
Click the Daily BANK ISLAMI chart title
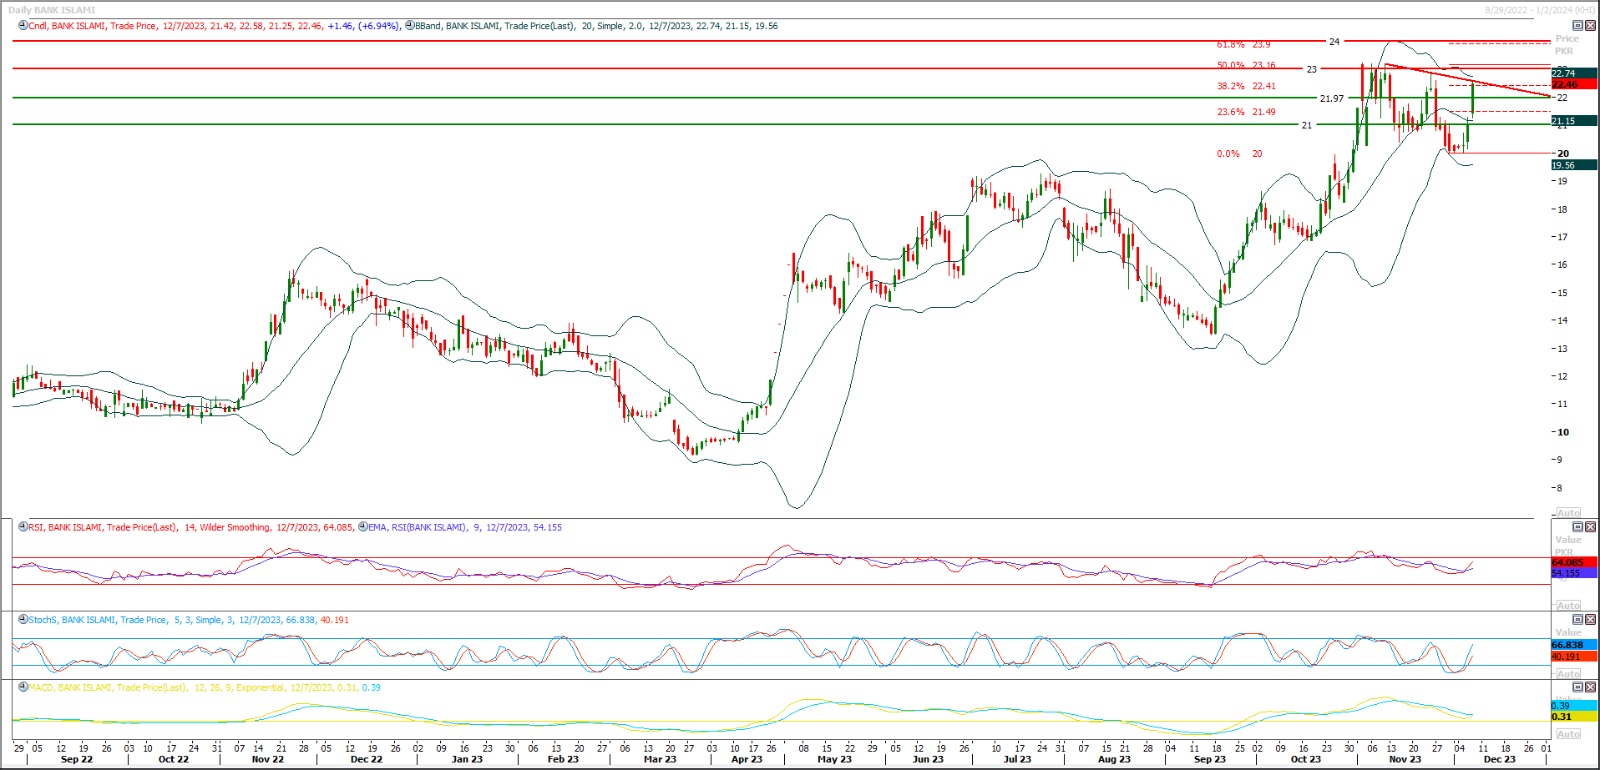pos(52,10)
